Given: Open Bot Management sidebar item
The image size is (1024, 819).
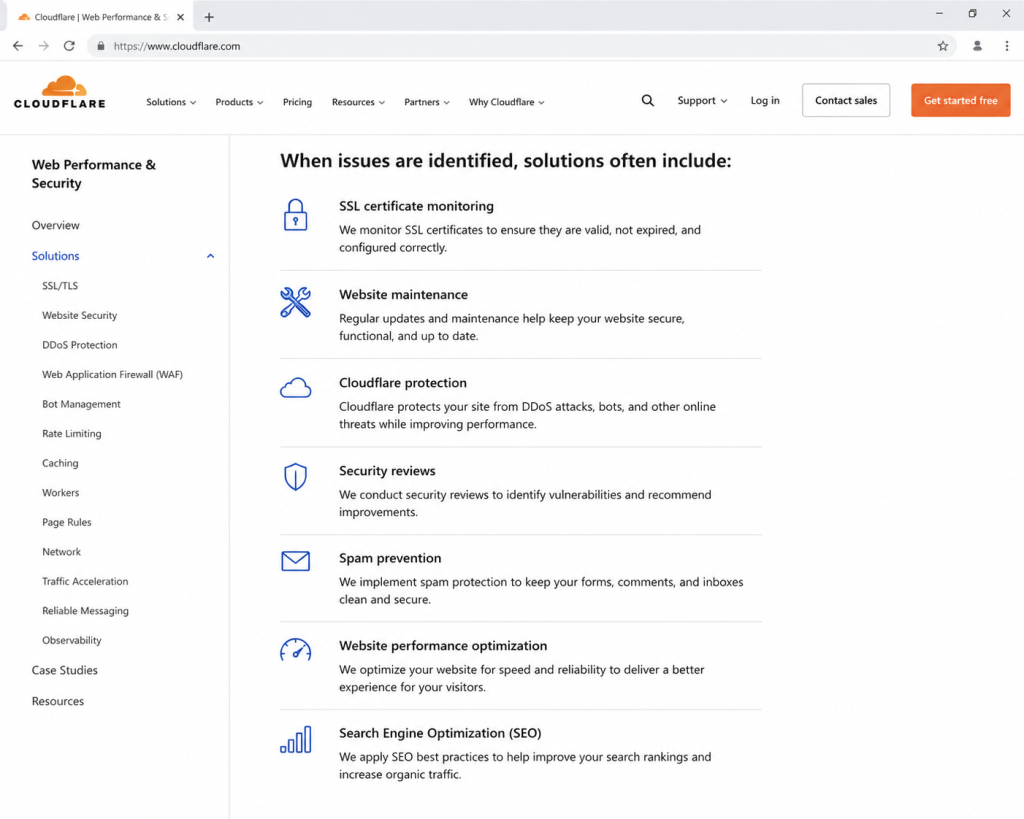Looking at the screenshot, I should coord(81,404).
